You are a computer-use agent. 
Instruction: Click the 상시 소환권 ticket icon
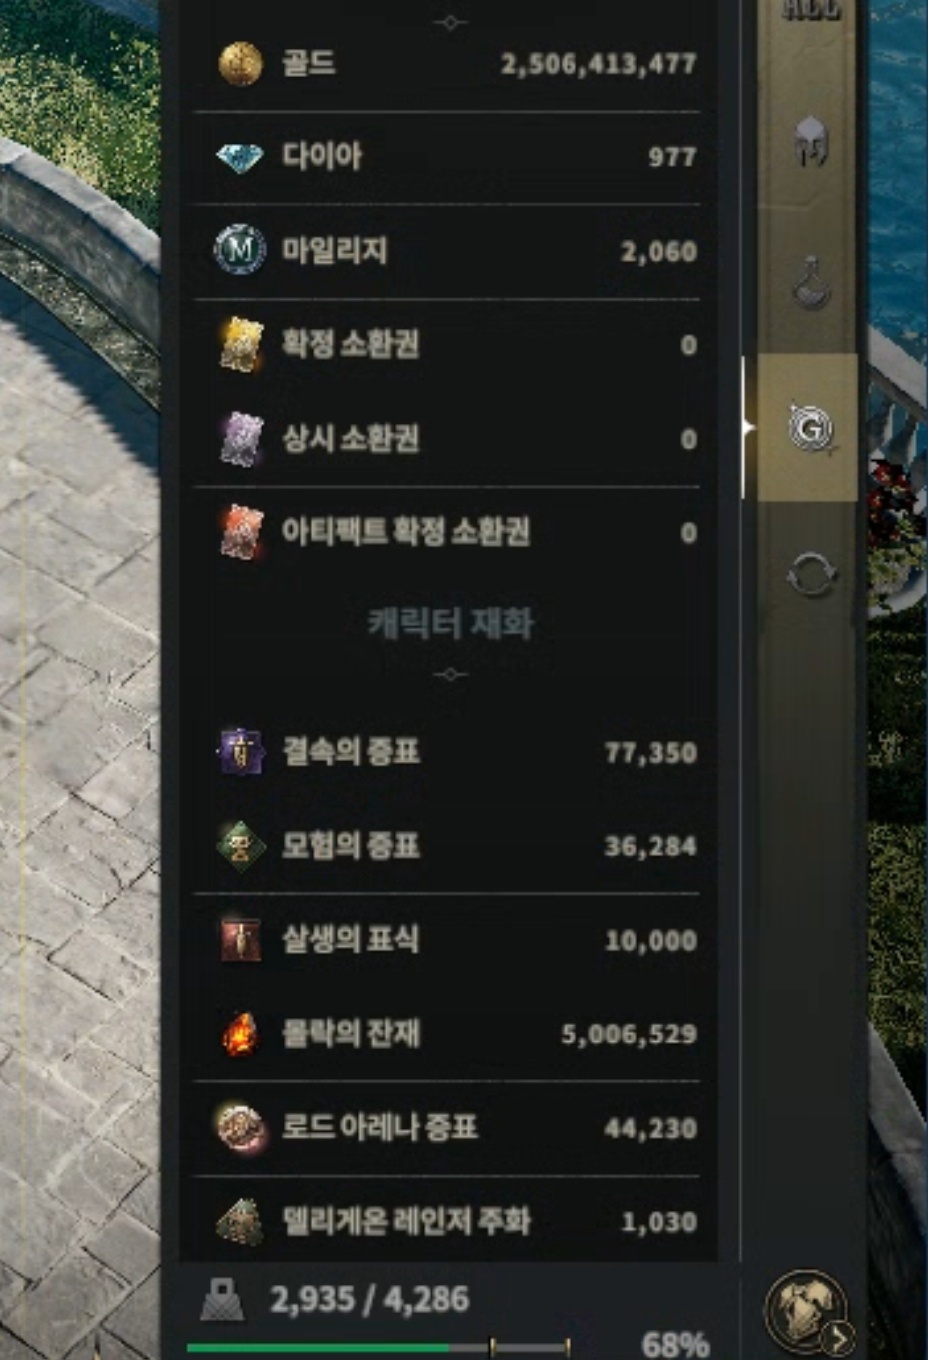[x=241, y=438]
